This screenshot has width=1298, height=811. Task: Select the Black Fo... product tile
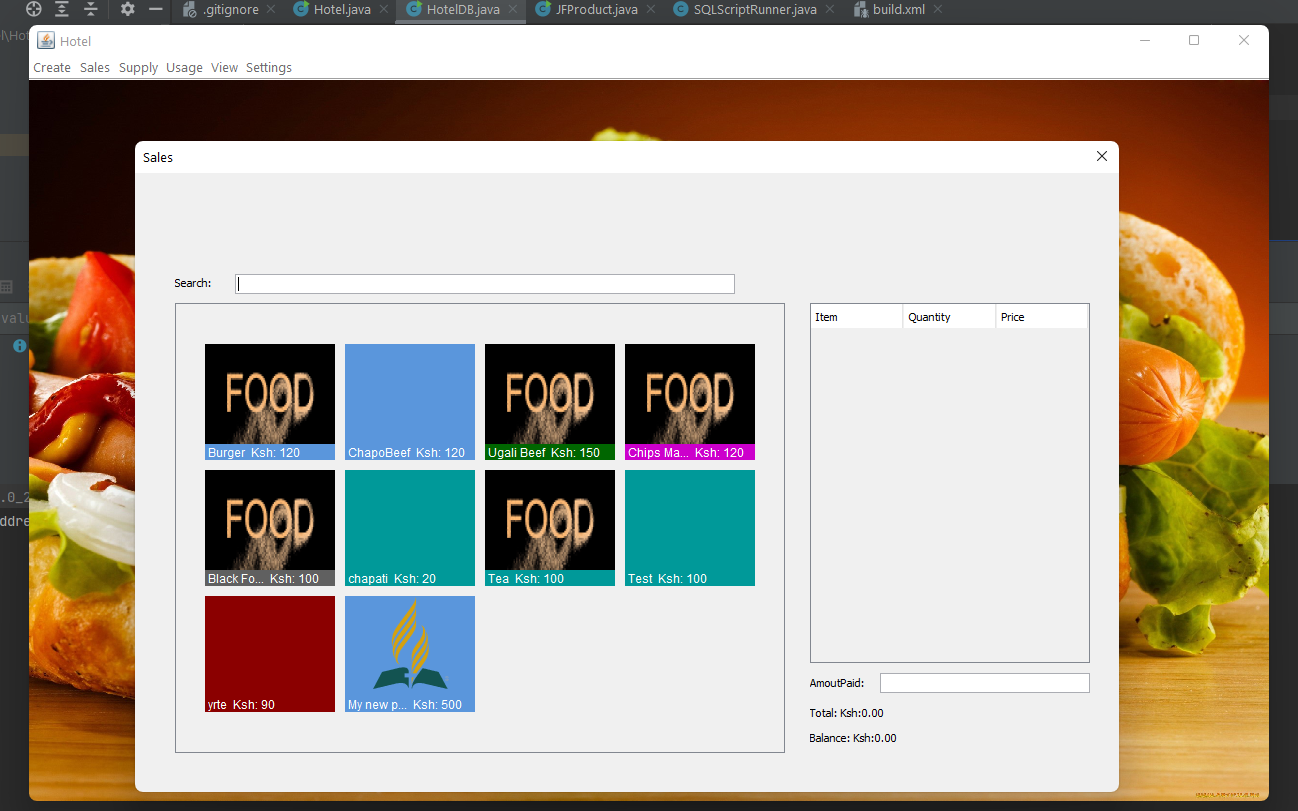point(270,528)
